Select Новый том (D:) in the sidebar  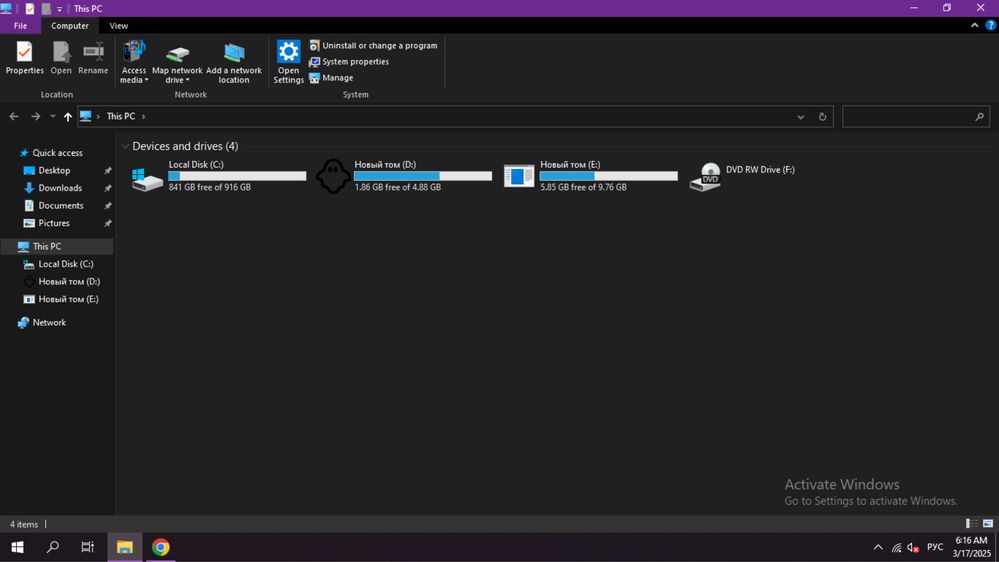coord(69,282)
